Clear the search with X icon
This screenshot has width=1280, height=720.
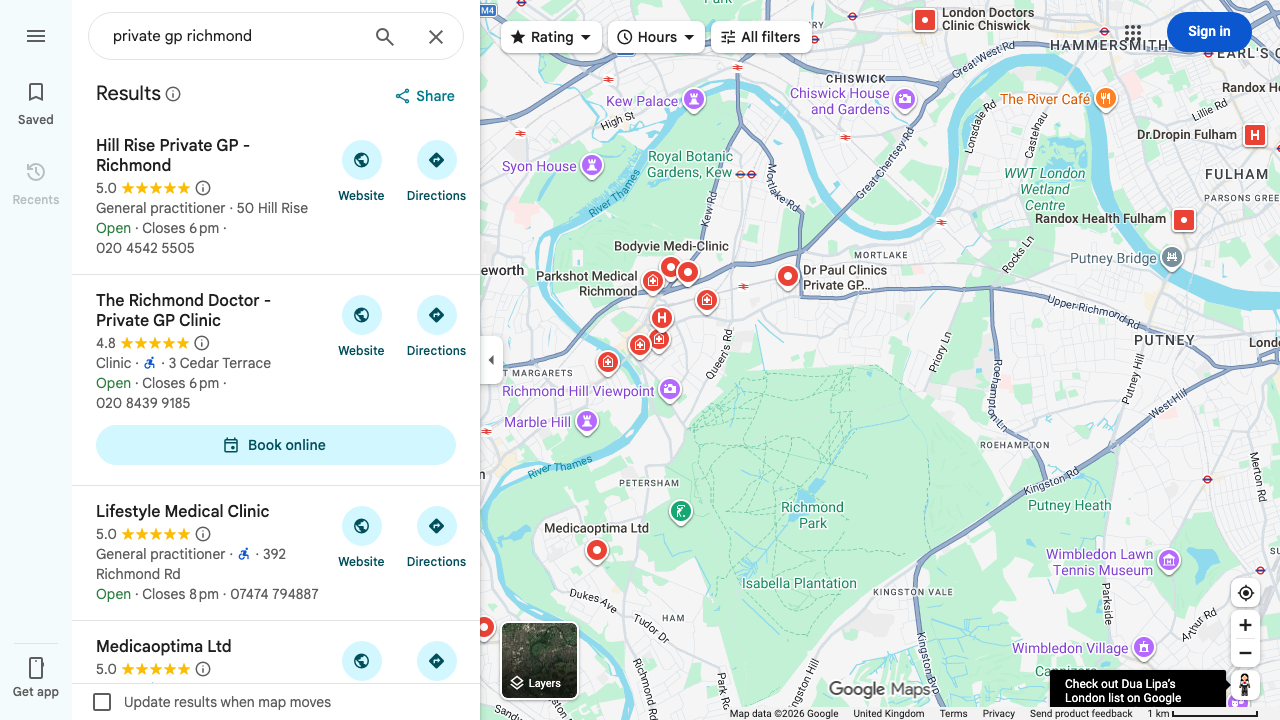point(436,37)
